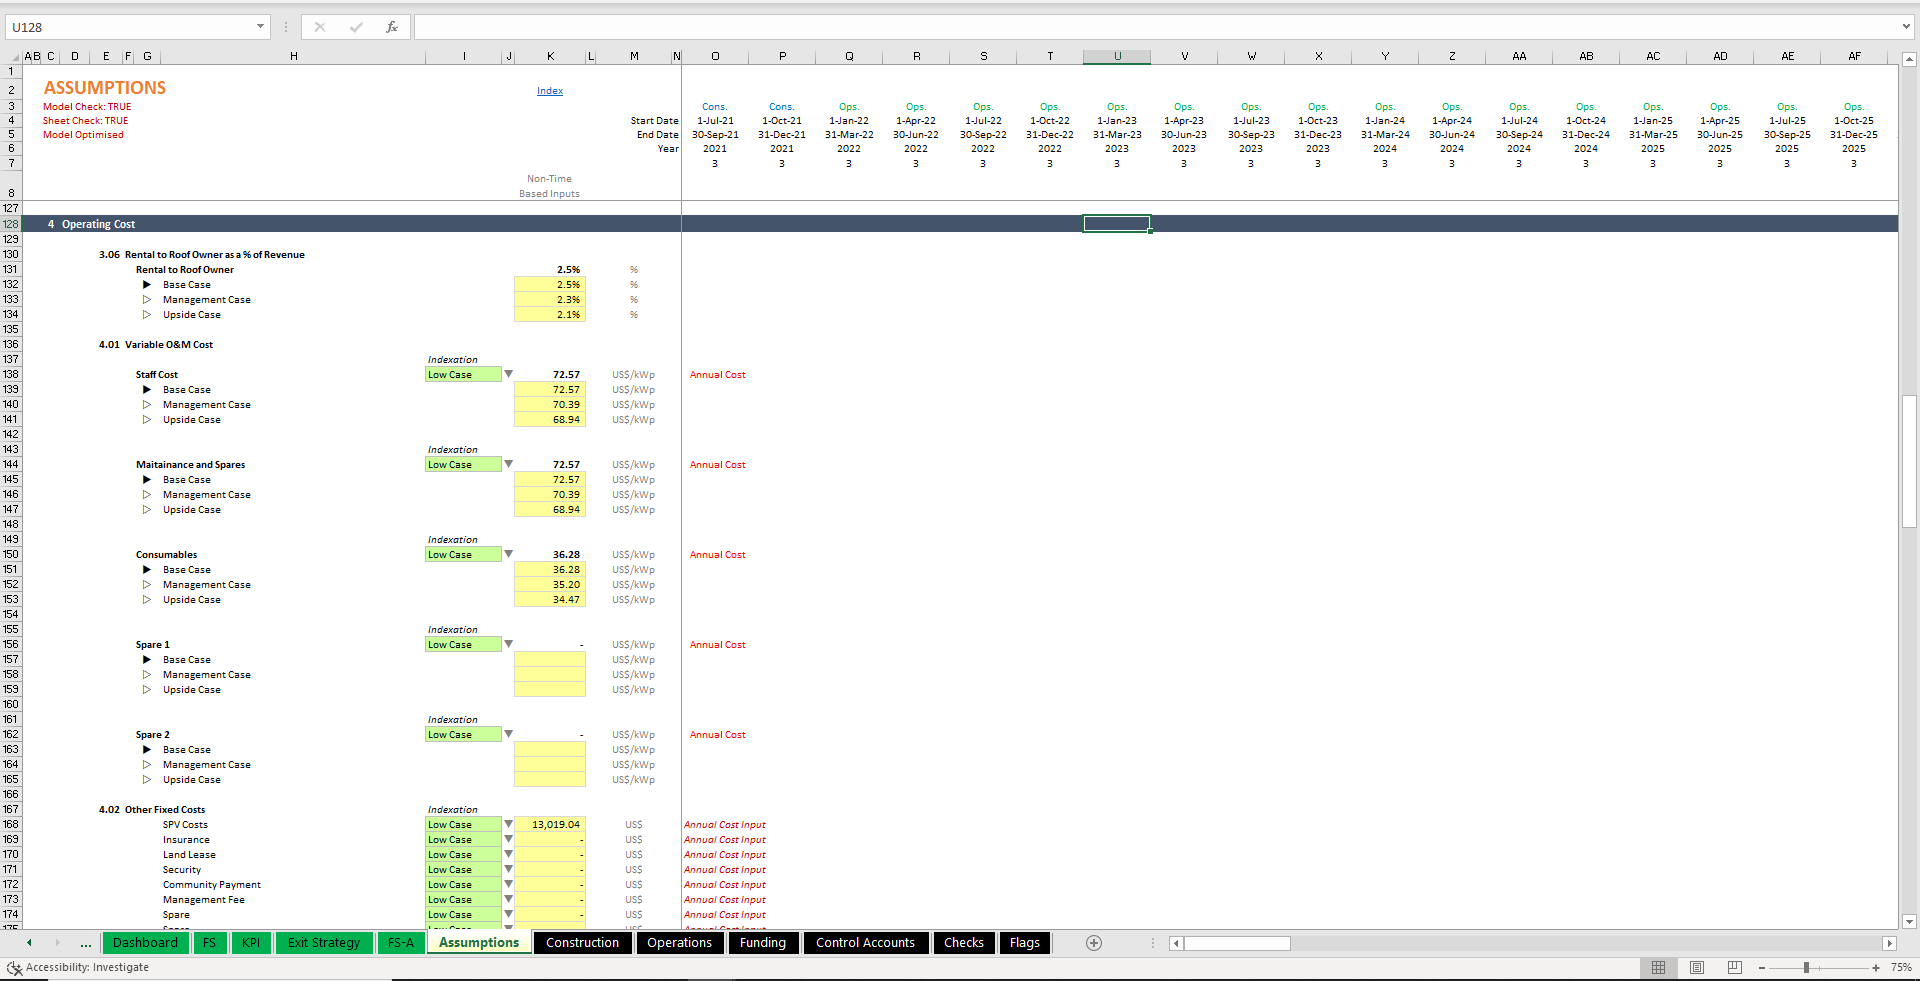This screenshot has height=981, width=1920.
Task: Click the zoom in plus icon
Action: coord(1876,968)
